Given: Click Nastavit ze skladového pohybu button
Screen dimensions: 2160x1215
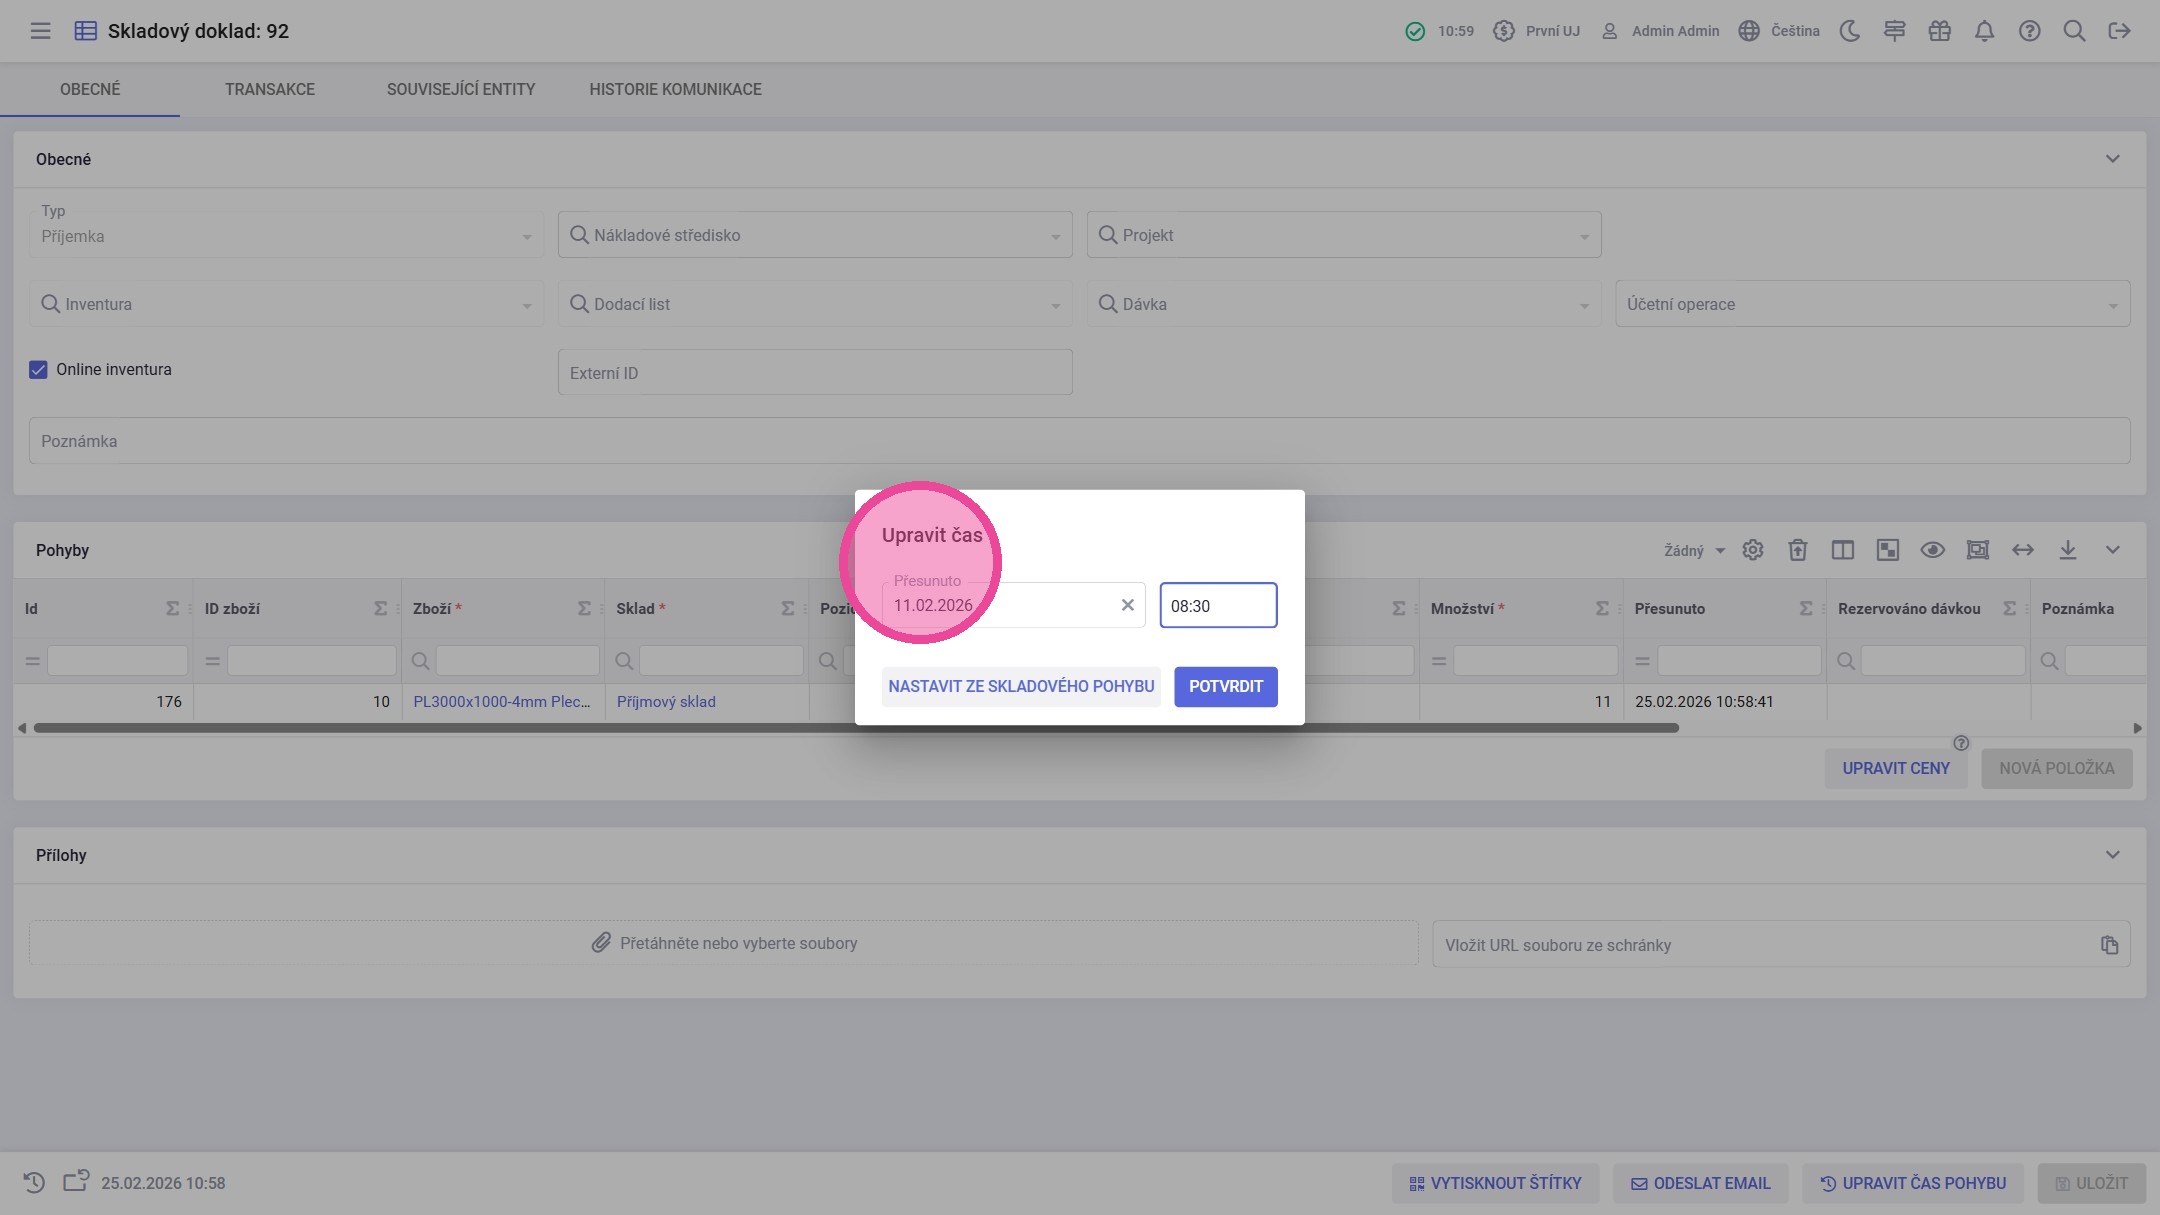Looking at the screenshot, I should 1021,687.
